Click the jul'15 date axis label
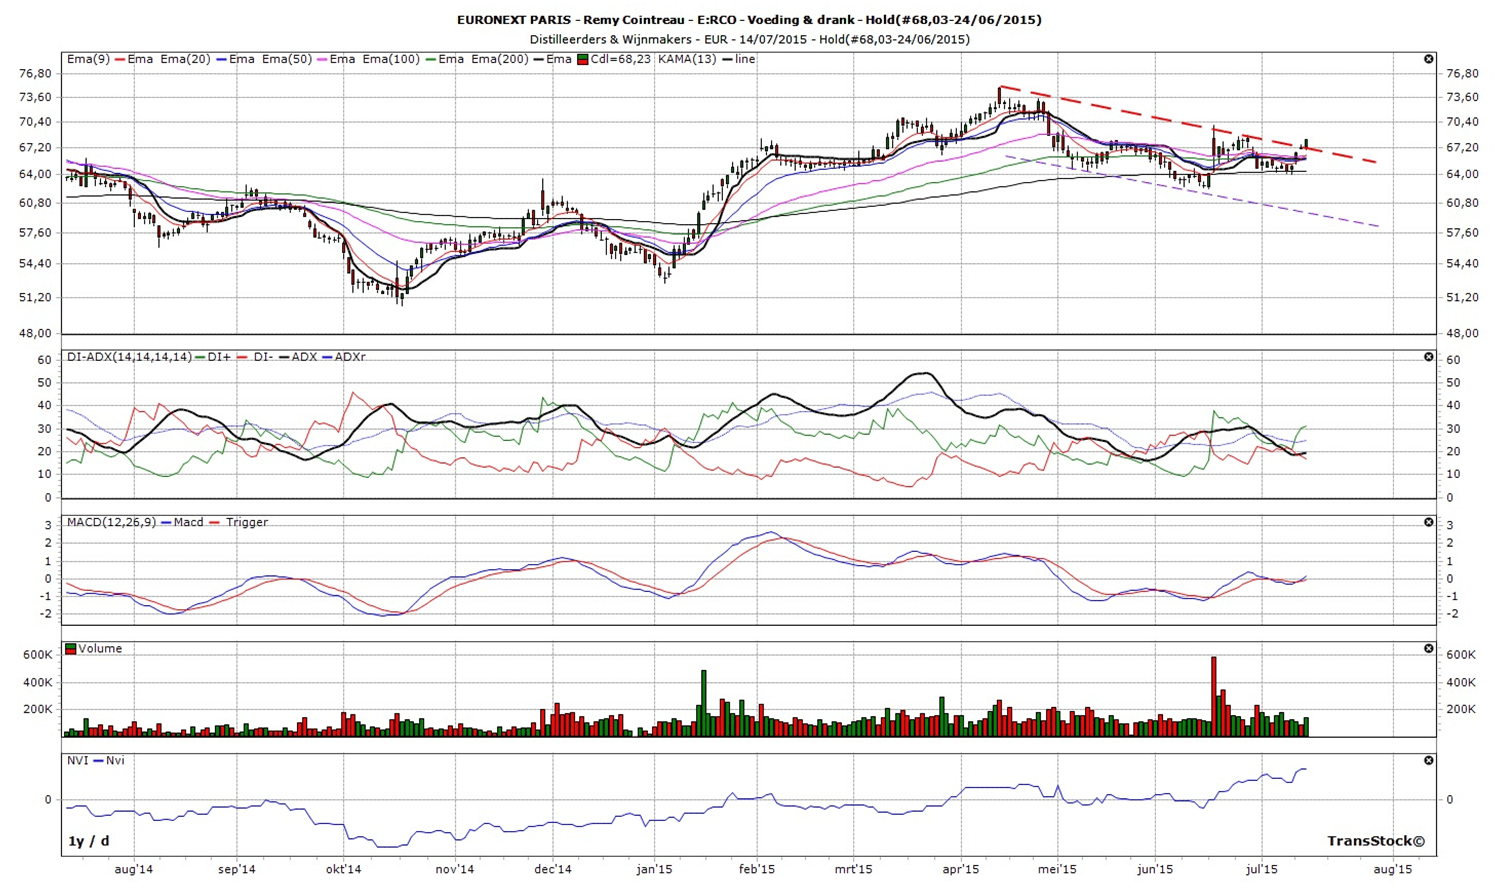This screenshot has width=1499, height=891. pos(1262,870)
